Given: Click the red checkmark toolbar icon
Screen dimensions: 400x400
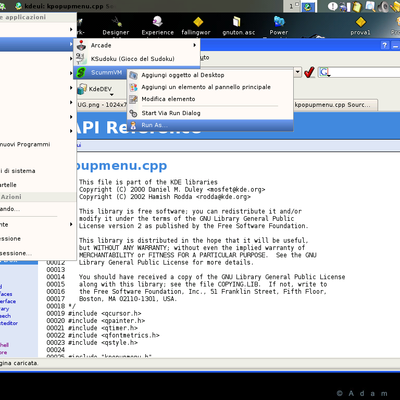Looking at the screenshot, I should click(309, 72).
